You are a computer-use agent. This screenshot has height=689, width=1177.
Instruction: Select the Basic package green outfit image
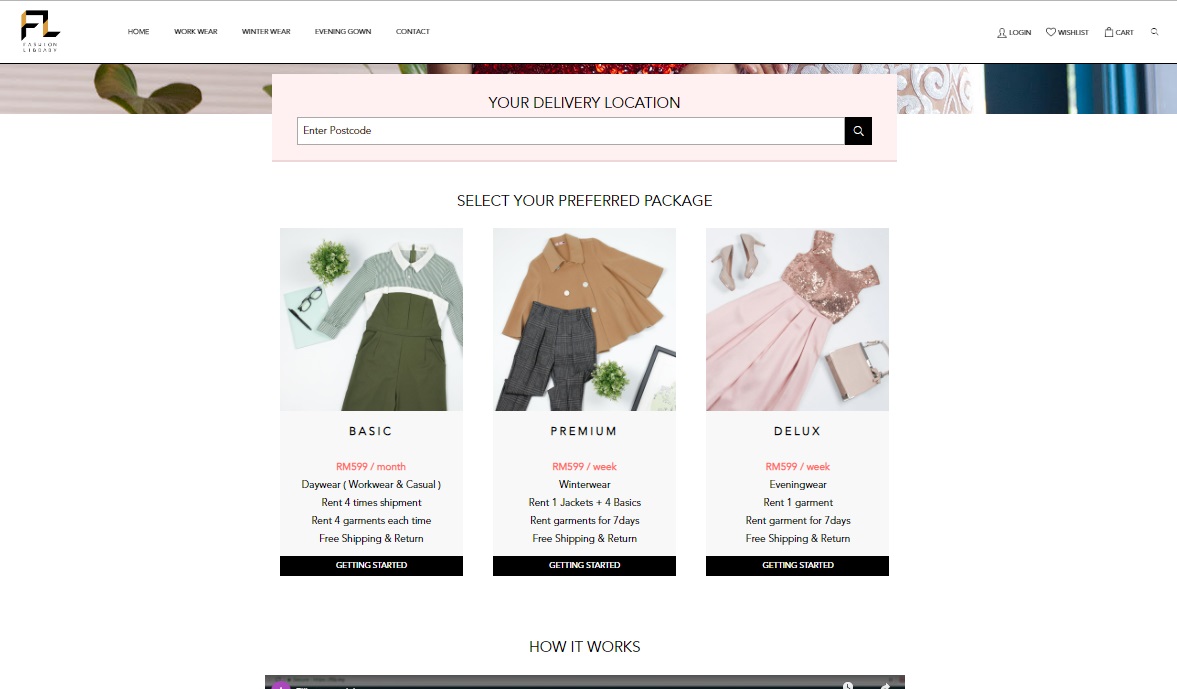[x=371, y=319]
